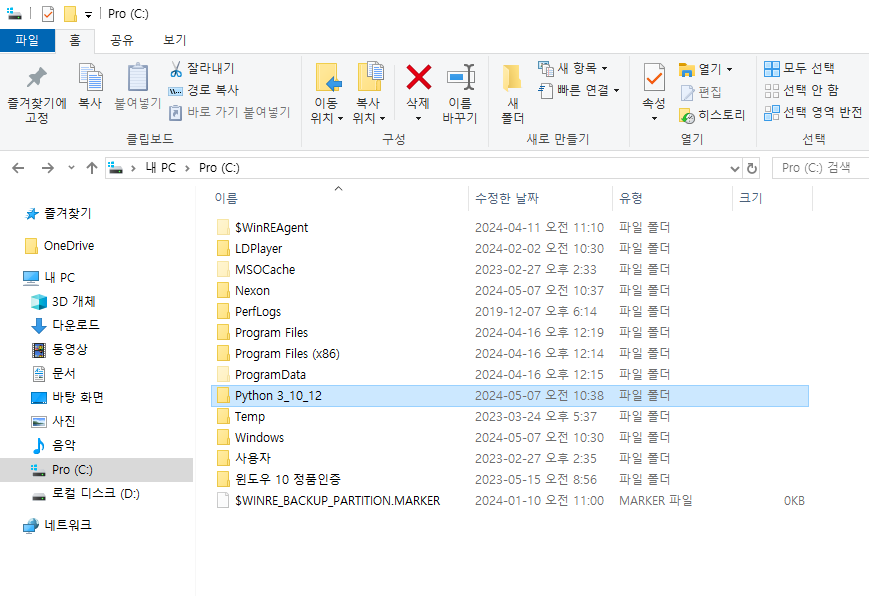Screen dimensions: 869x596
Task: Click title bar properties checkmark icon
Action: (48, 14)
